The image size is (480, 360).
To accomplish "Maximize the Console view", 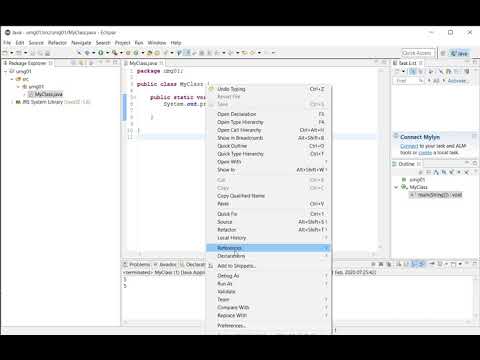I will [x=475, y=263].
